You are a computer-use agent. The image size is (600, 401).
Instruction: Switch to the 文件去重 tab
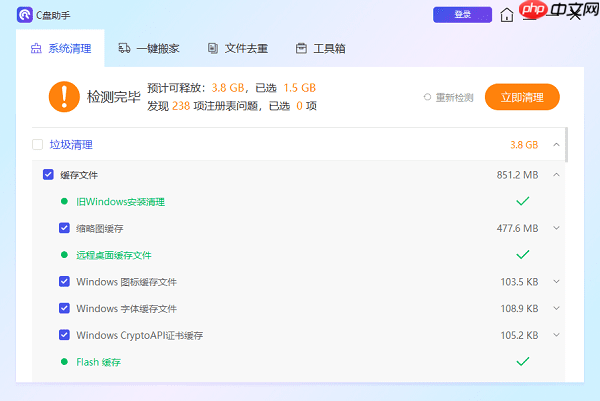[238, 49]
